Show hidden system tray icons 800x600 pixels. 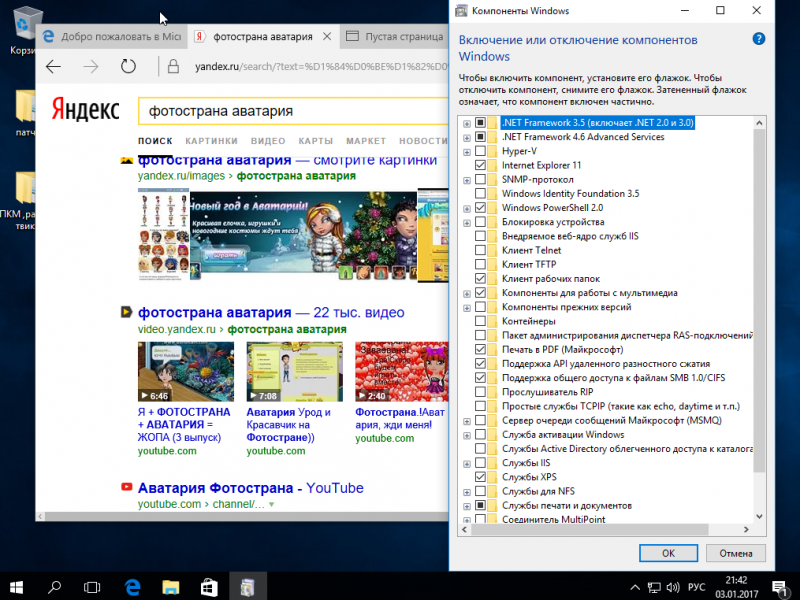(x=634, y=587)
